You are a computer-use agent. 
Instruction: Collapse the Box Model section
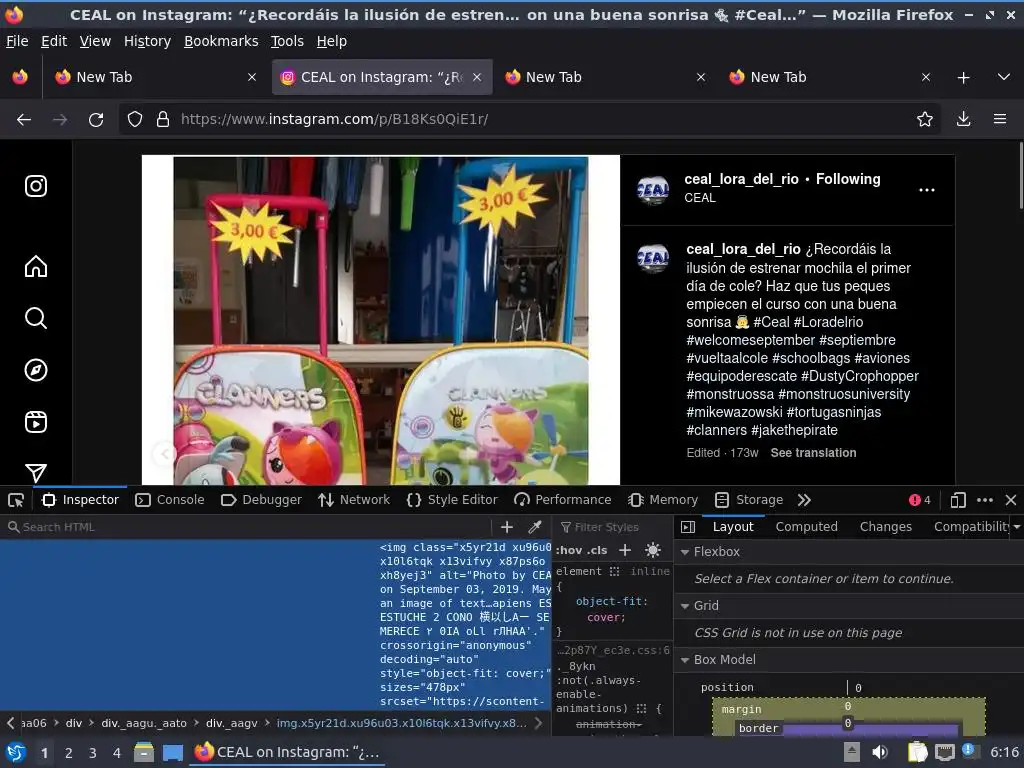tap(685, 660)
